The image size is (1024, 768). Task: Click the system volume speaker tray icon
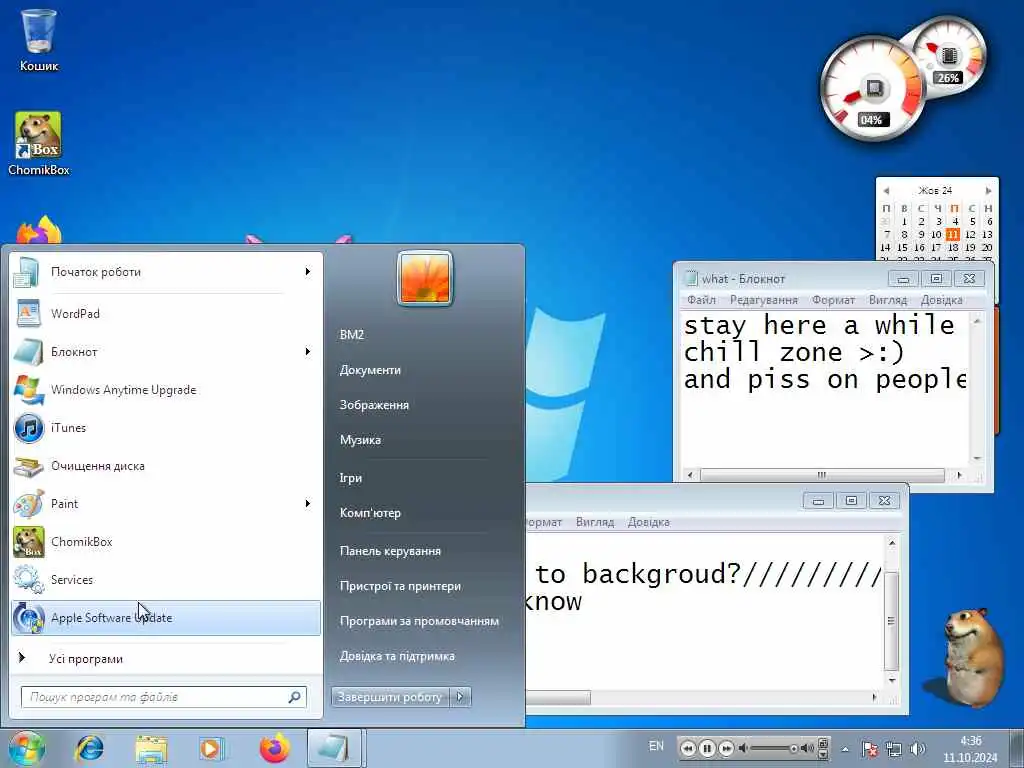click(x=918, y=748)
